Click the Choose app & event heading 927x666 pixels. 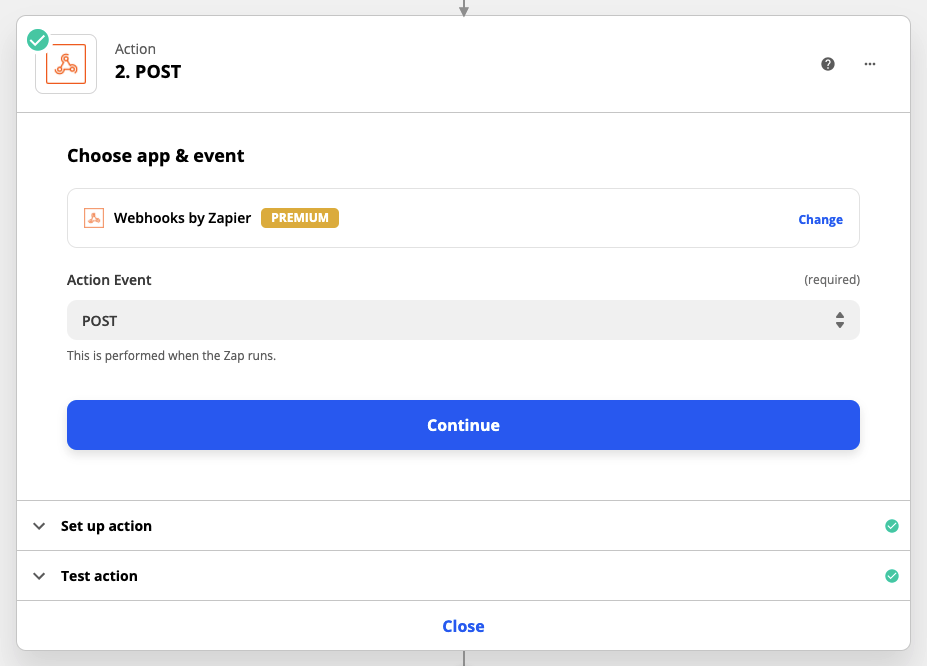click(x=155, y=155)
